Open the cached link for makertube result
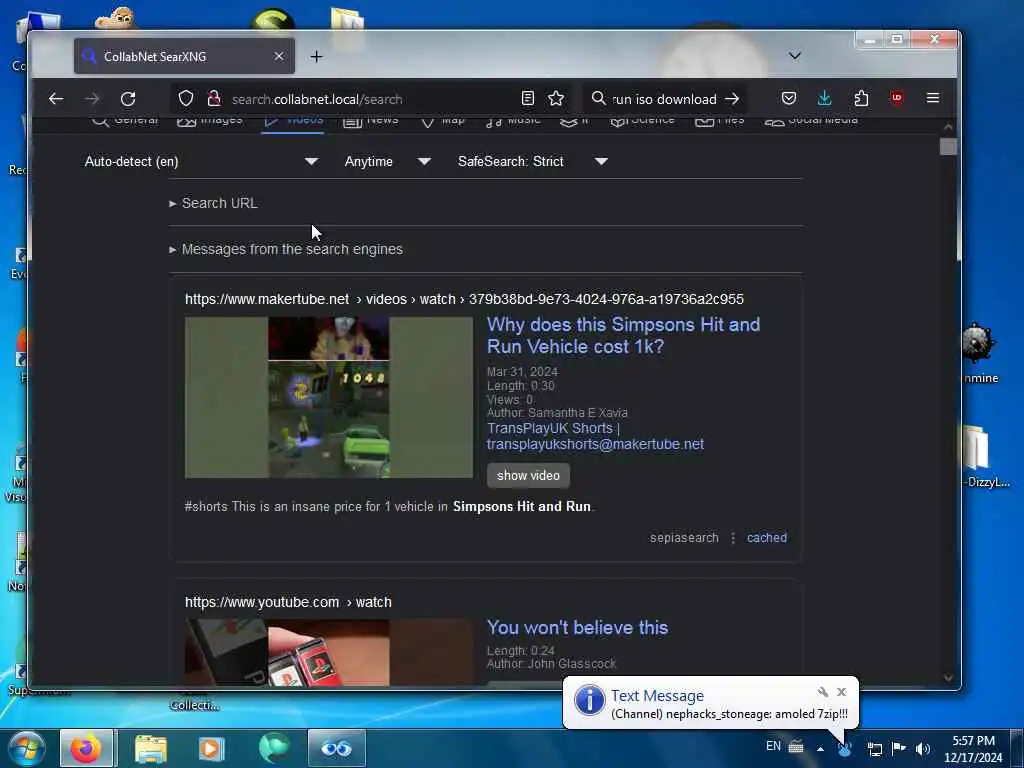 [x=767, y=537]
